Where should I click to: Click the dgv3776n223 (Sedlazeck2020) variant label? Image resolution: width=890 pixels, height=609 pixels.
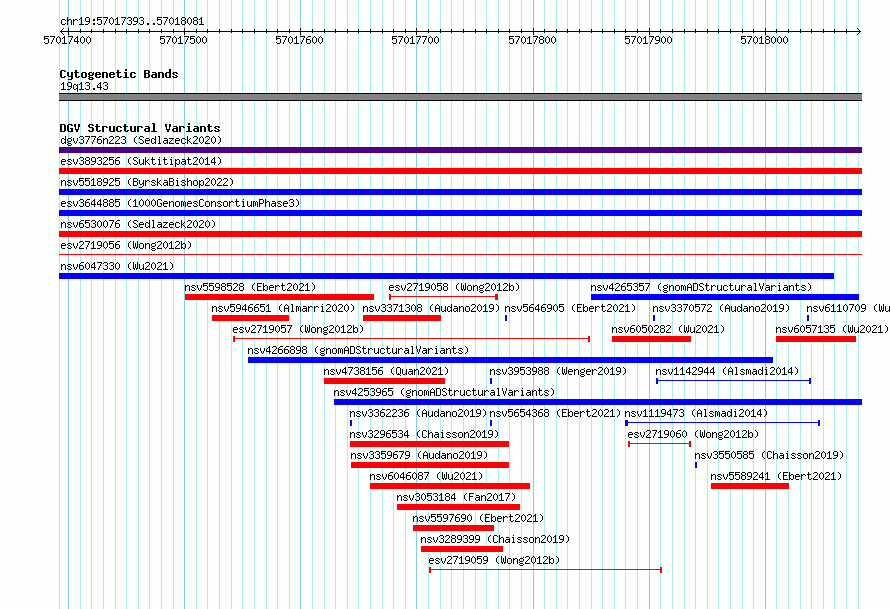tap(141, 140)
